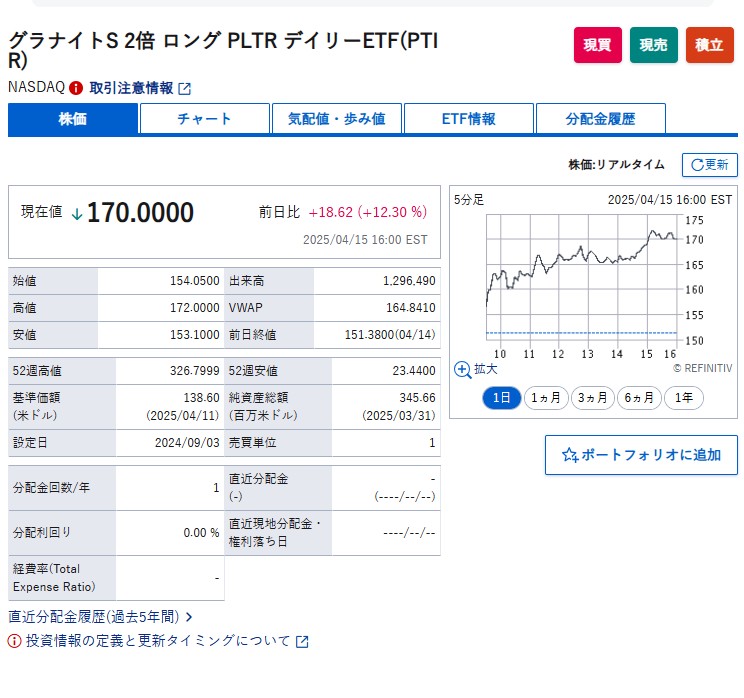Click the 拡大 chart enlarge link
Image resolution: width=744 pixels, height=698 pixels.
pyautogui.click(x=485, y=369)
